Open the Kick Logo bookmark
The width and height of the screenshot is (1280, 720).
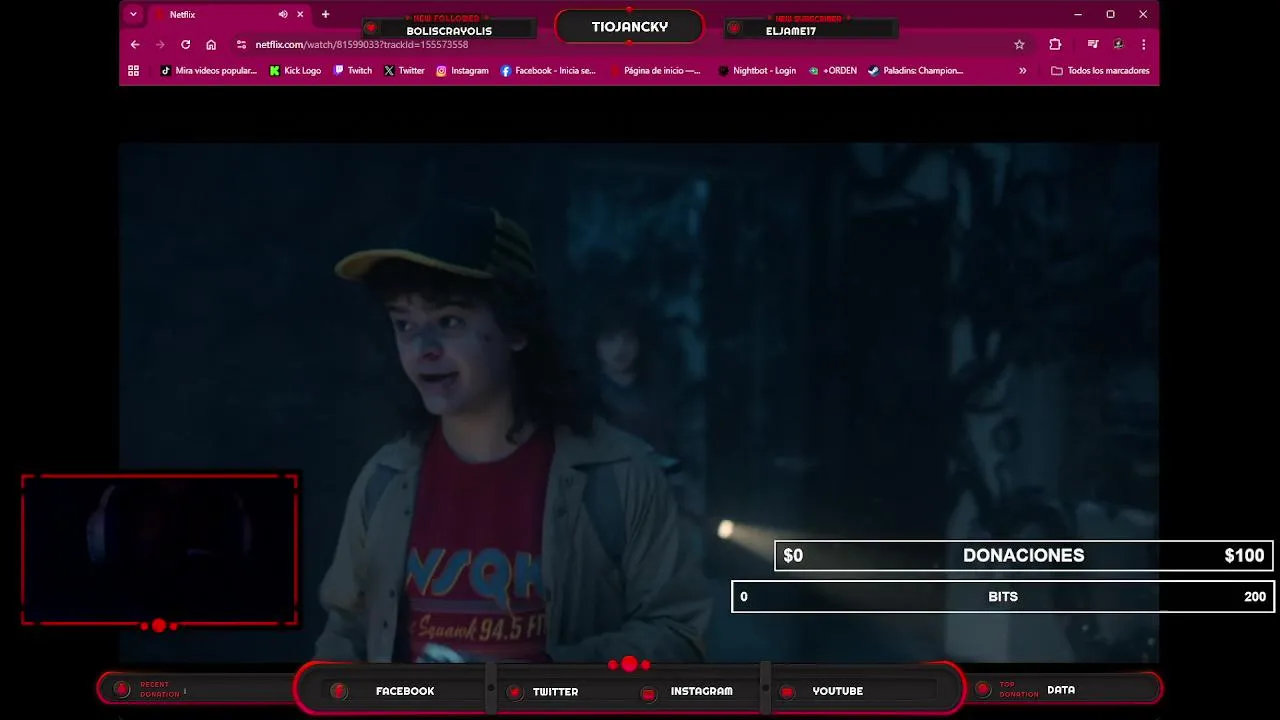pos(295,71)
